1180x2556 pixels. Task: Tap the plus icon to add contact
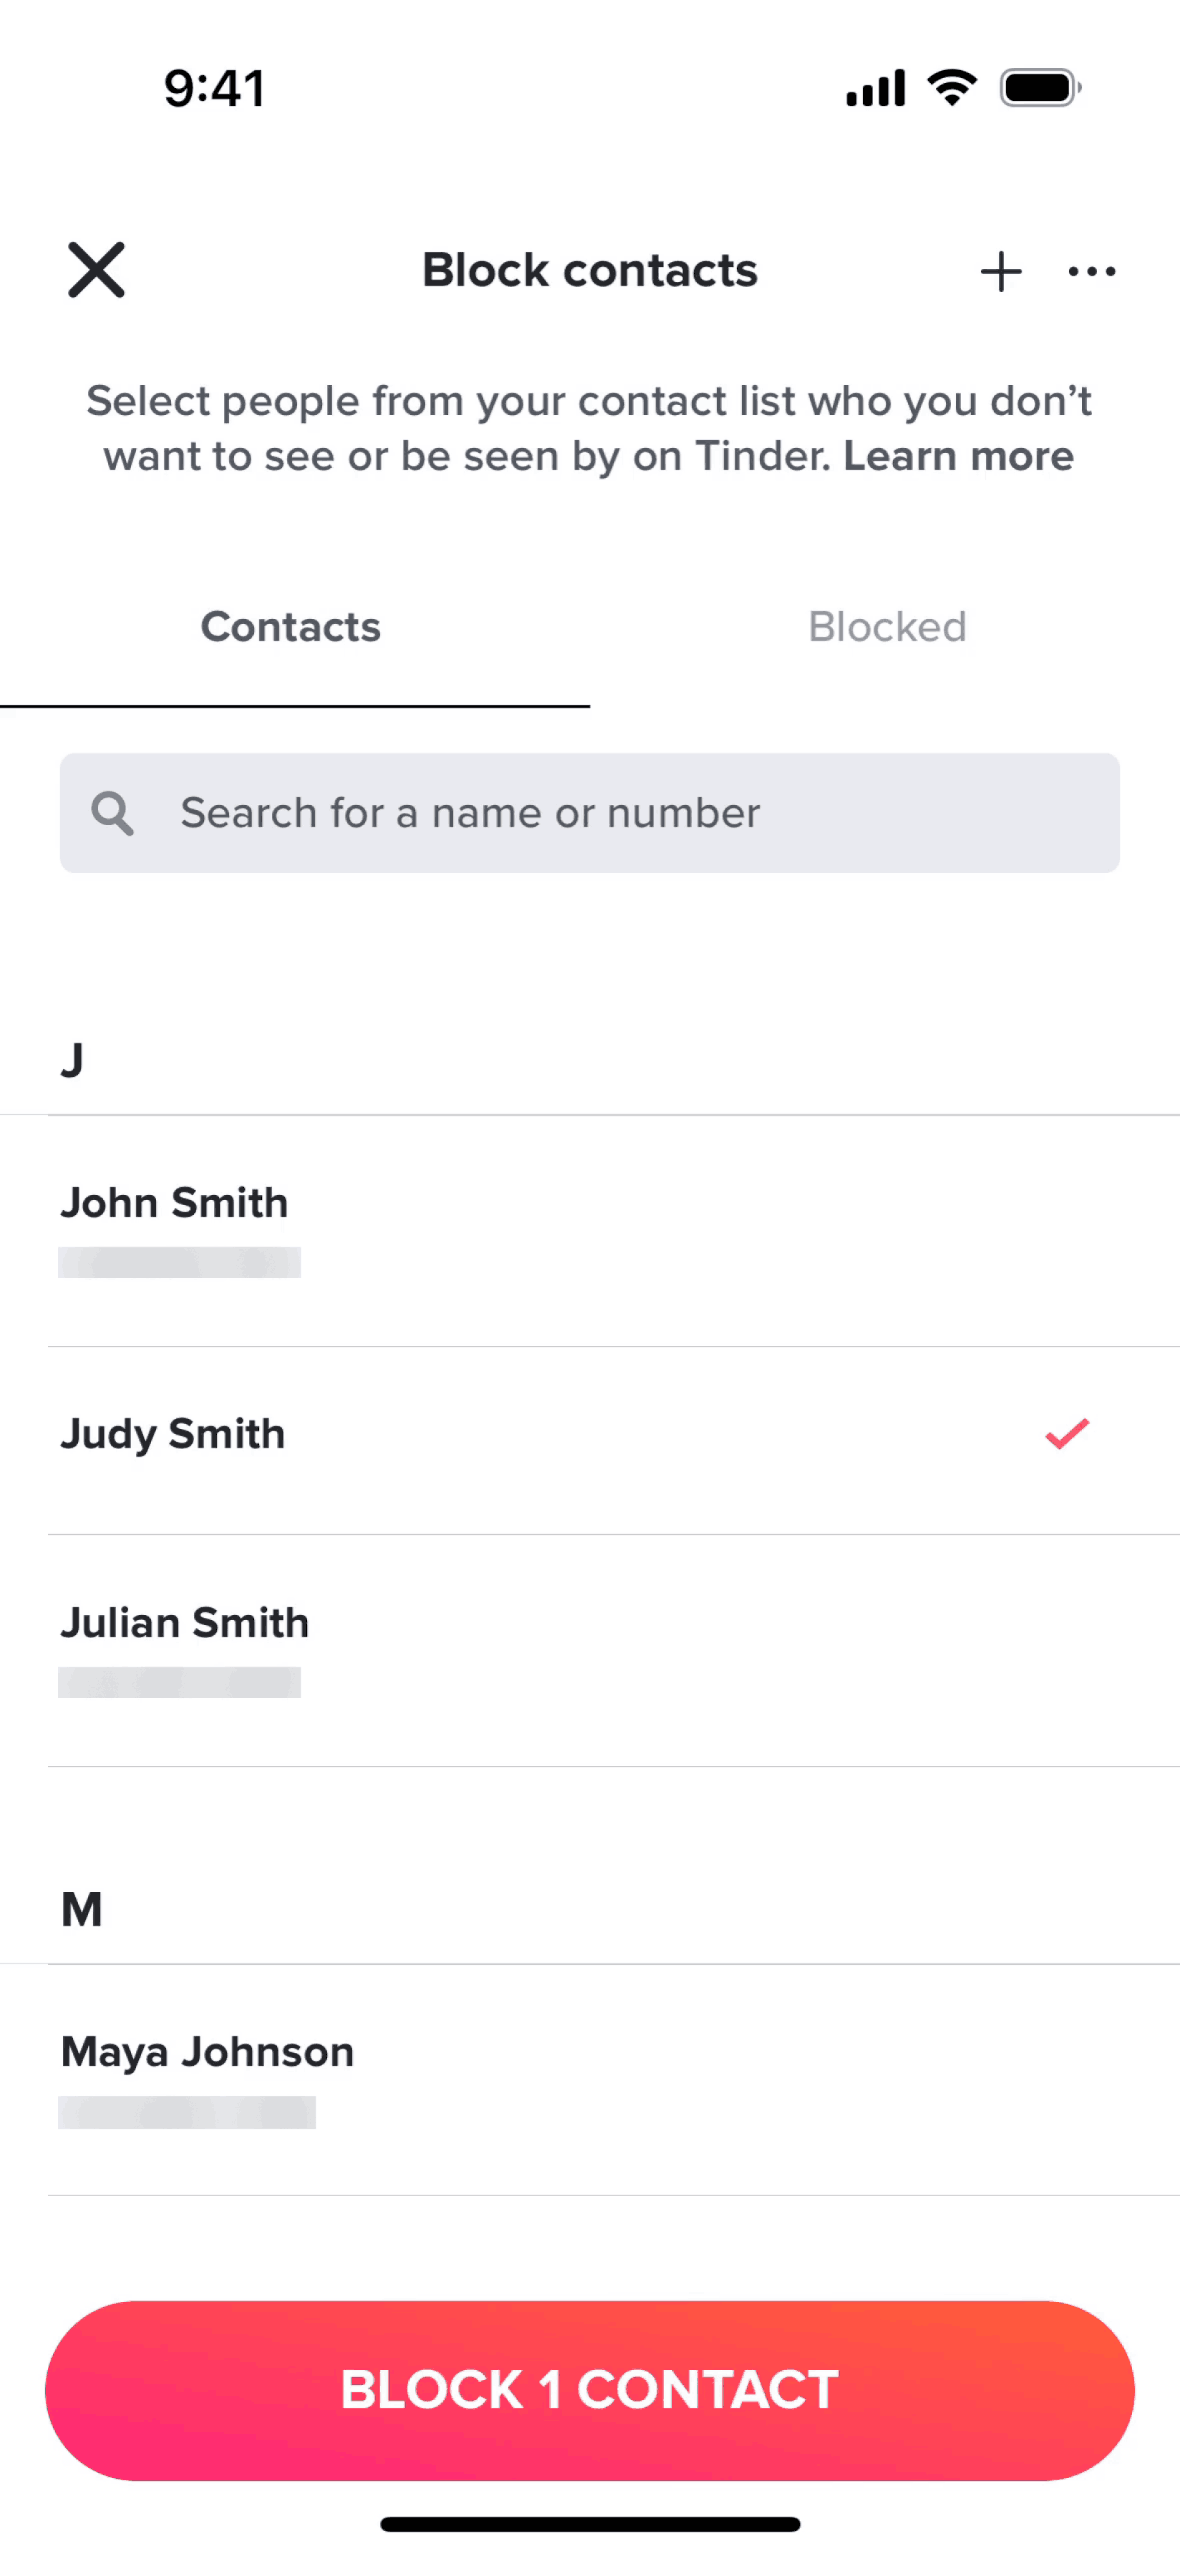1000,271
